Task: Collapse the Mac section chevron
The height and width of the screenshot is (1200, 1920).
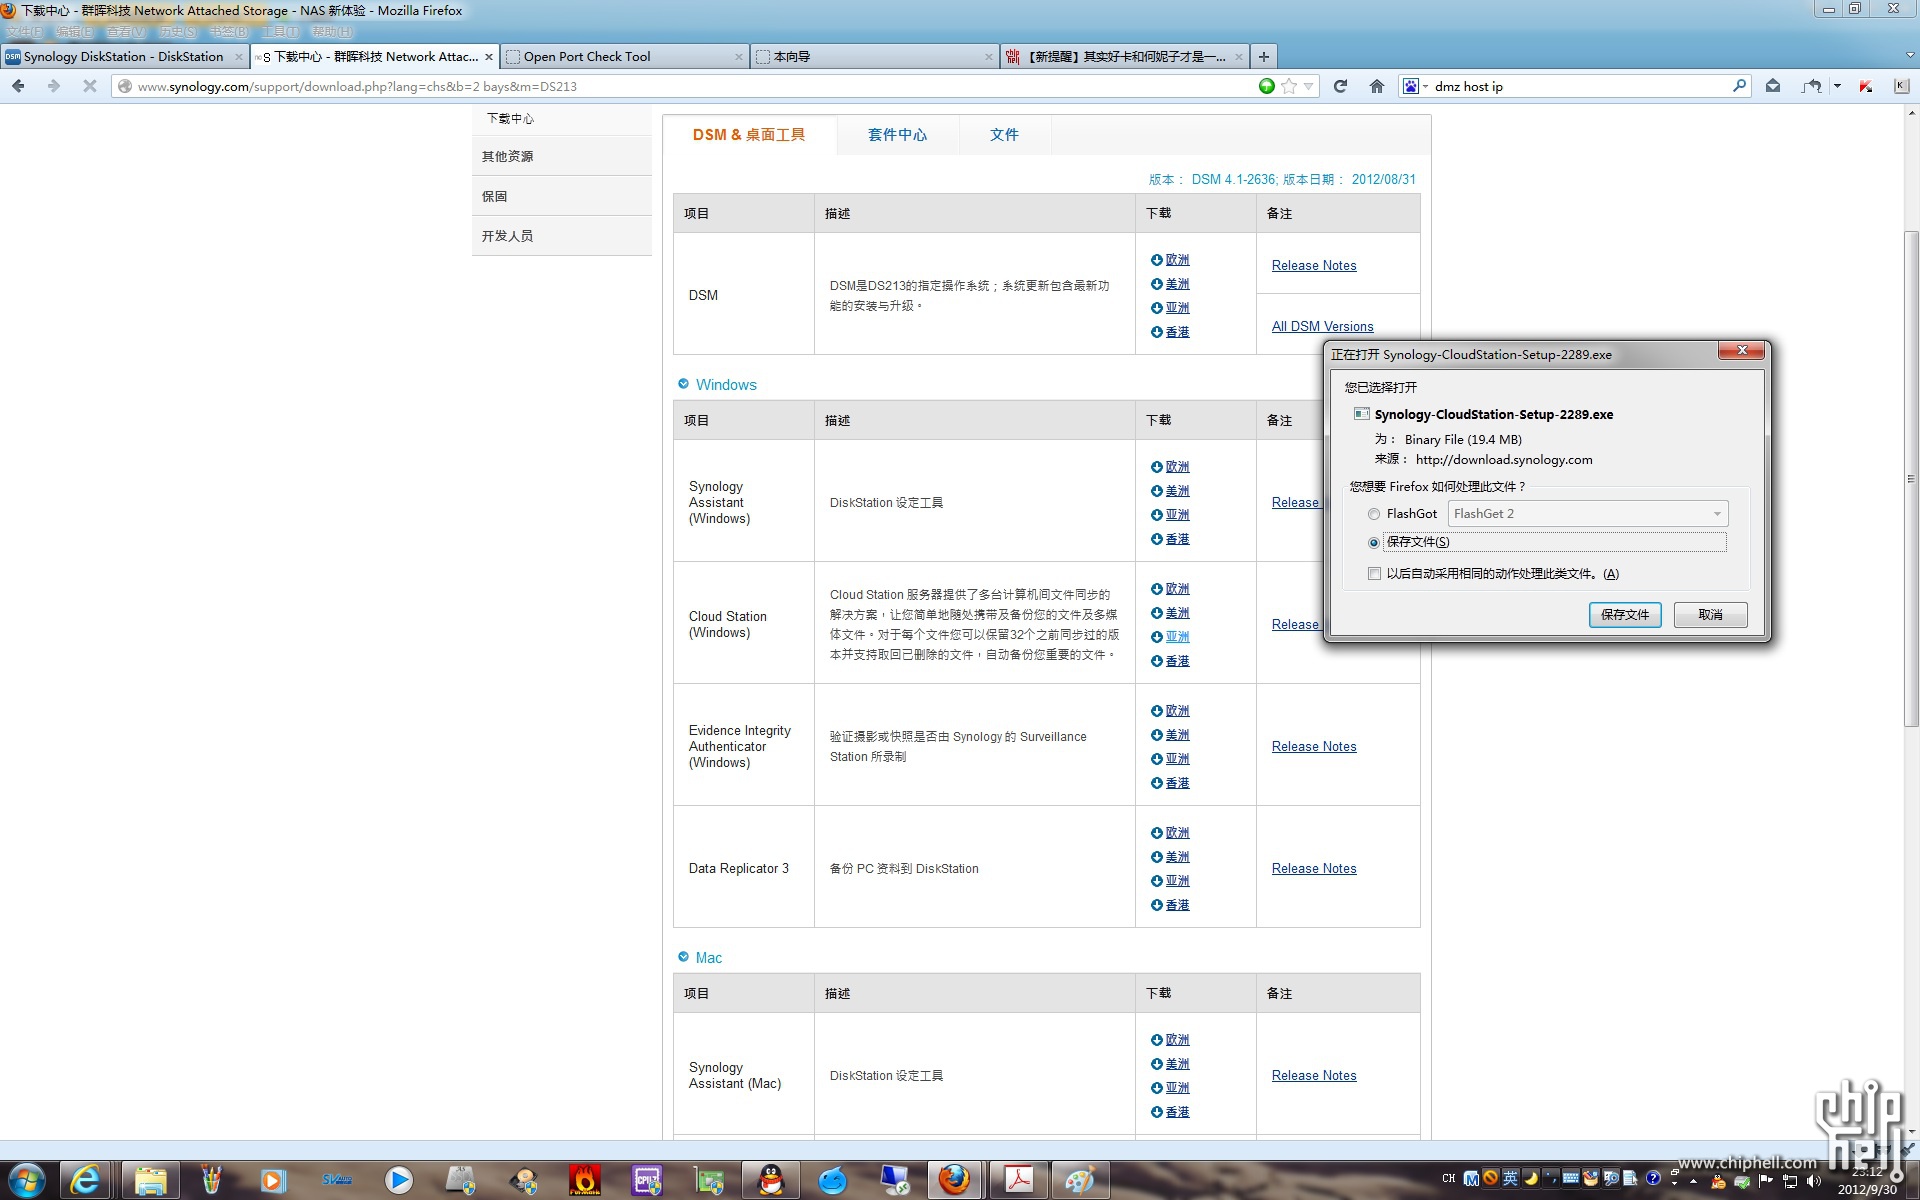Action: 683,957
